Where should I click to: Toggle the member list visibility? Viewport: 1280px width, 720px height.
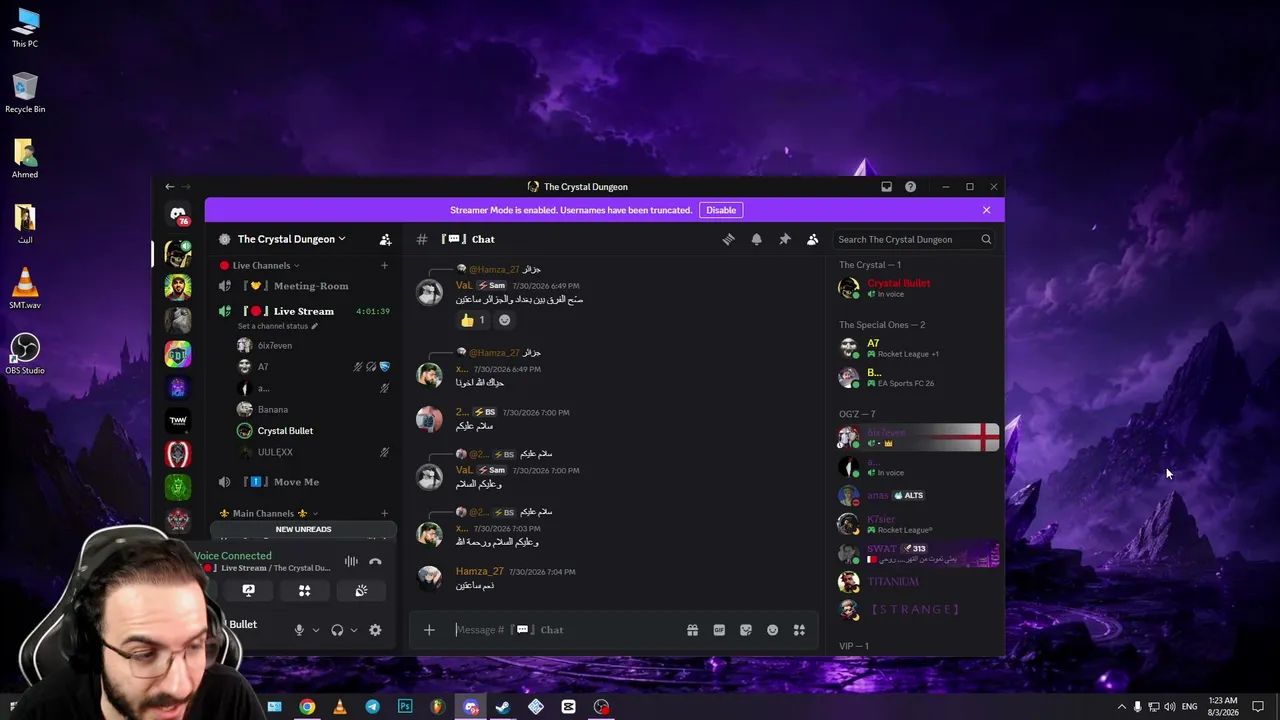point(812,240)
